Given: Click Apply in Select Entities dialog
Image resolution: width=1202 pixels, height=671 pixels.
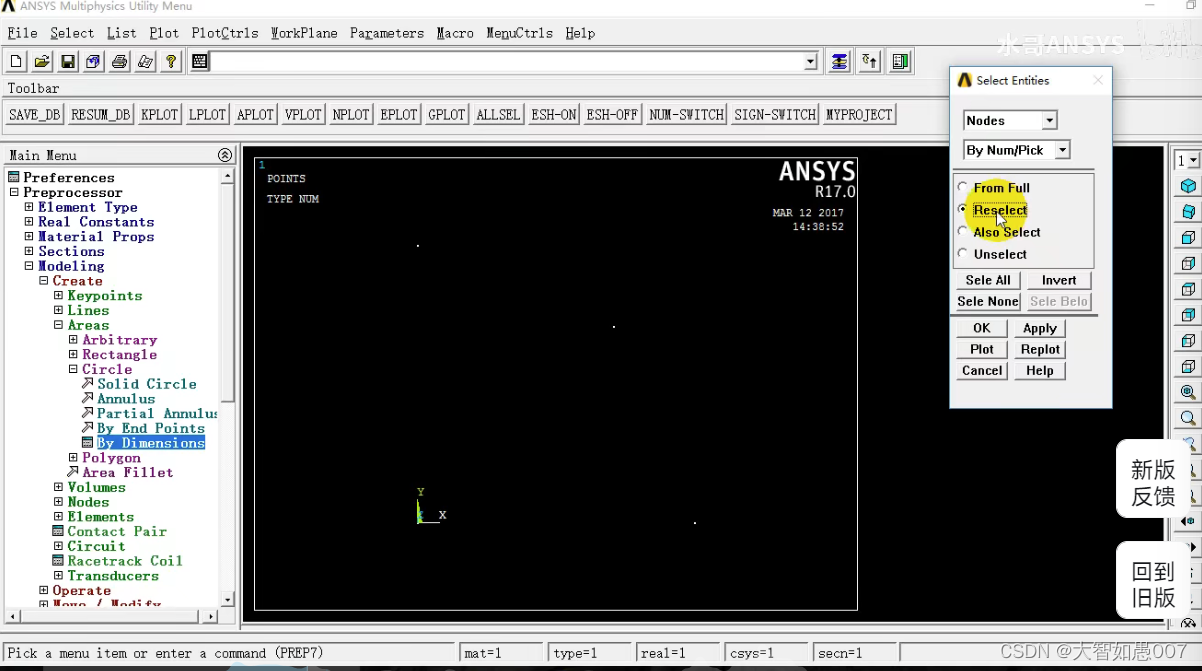Looking at the screenshot, I should tap(1040, 328).
